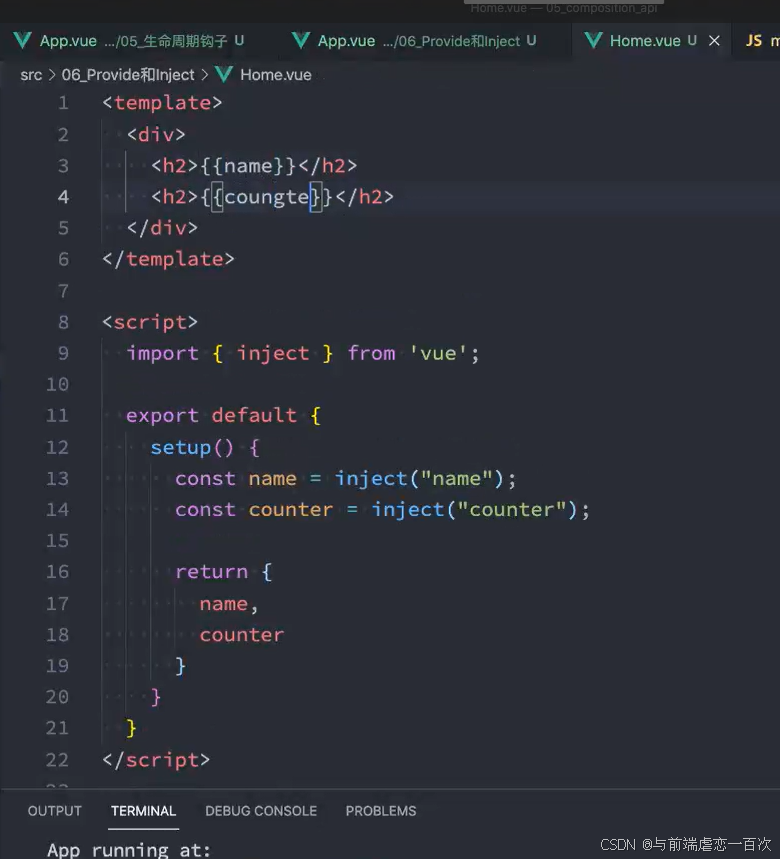Click the import keyword on line 9

click(x=163, y=353)
